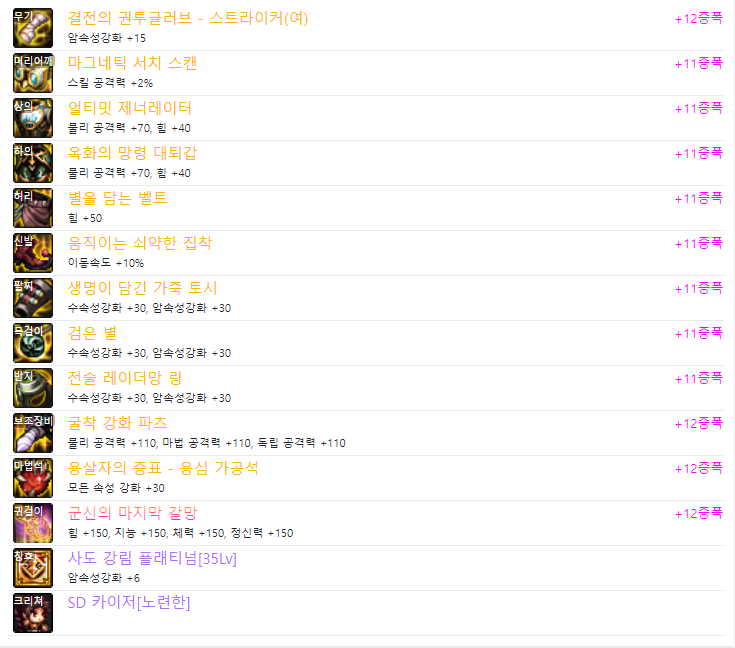This screenshot has width=735, height=648.
Task: Click the +12증폭 label on 굴착 강화 파츠
Action: 698,423
